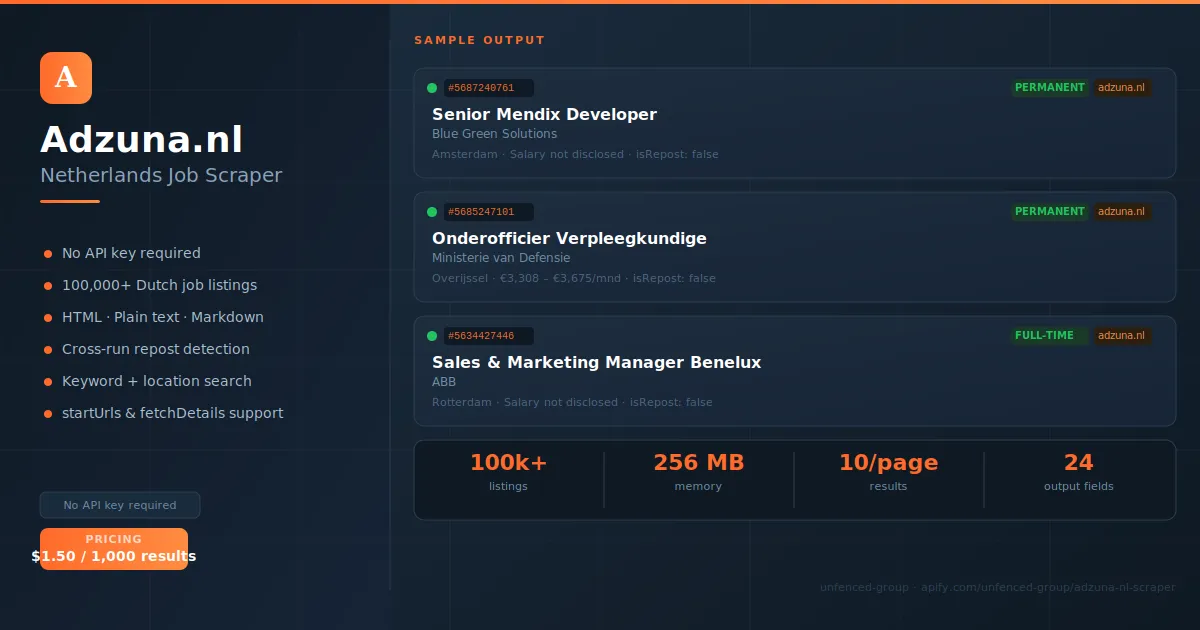The height and width of the screenshot is (630, 1200).
Task: Click the adzuna.nl source badge on the top card
Action: coord(1122,87)
